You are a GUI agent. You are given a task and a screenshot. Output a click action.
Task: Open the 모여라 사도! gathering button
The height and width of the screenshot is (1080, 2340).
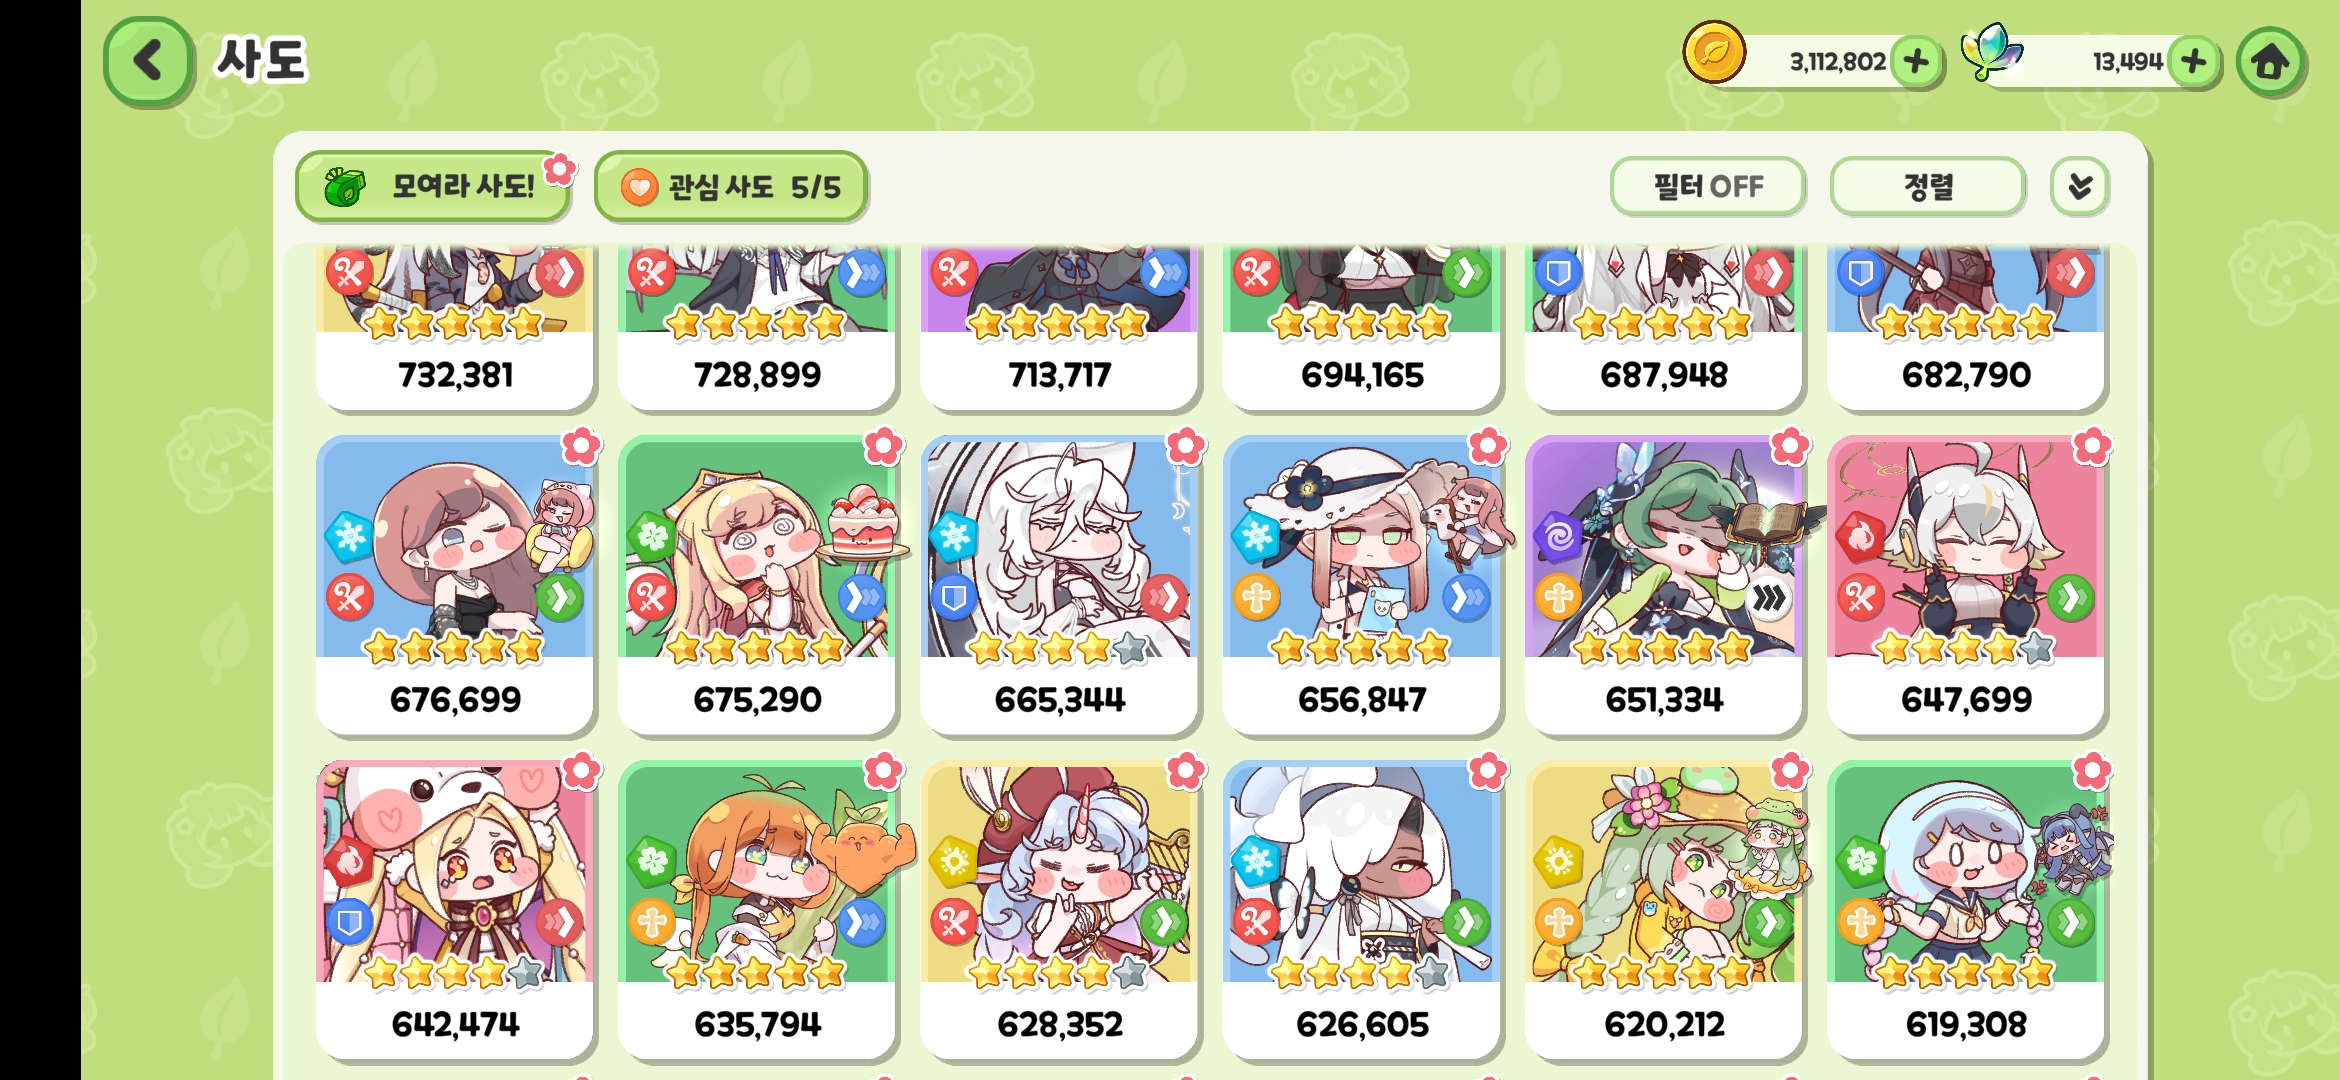[432, 187]
